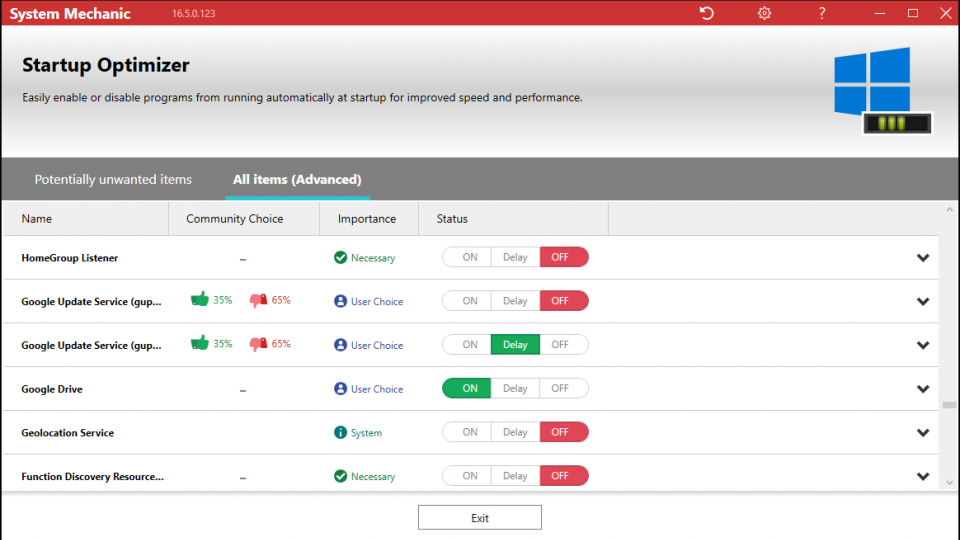960x540 pixels.
Task: Click the Windows logo startup graphic
Action: click(x=882, y=91)
